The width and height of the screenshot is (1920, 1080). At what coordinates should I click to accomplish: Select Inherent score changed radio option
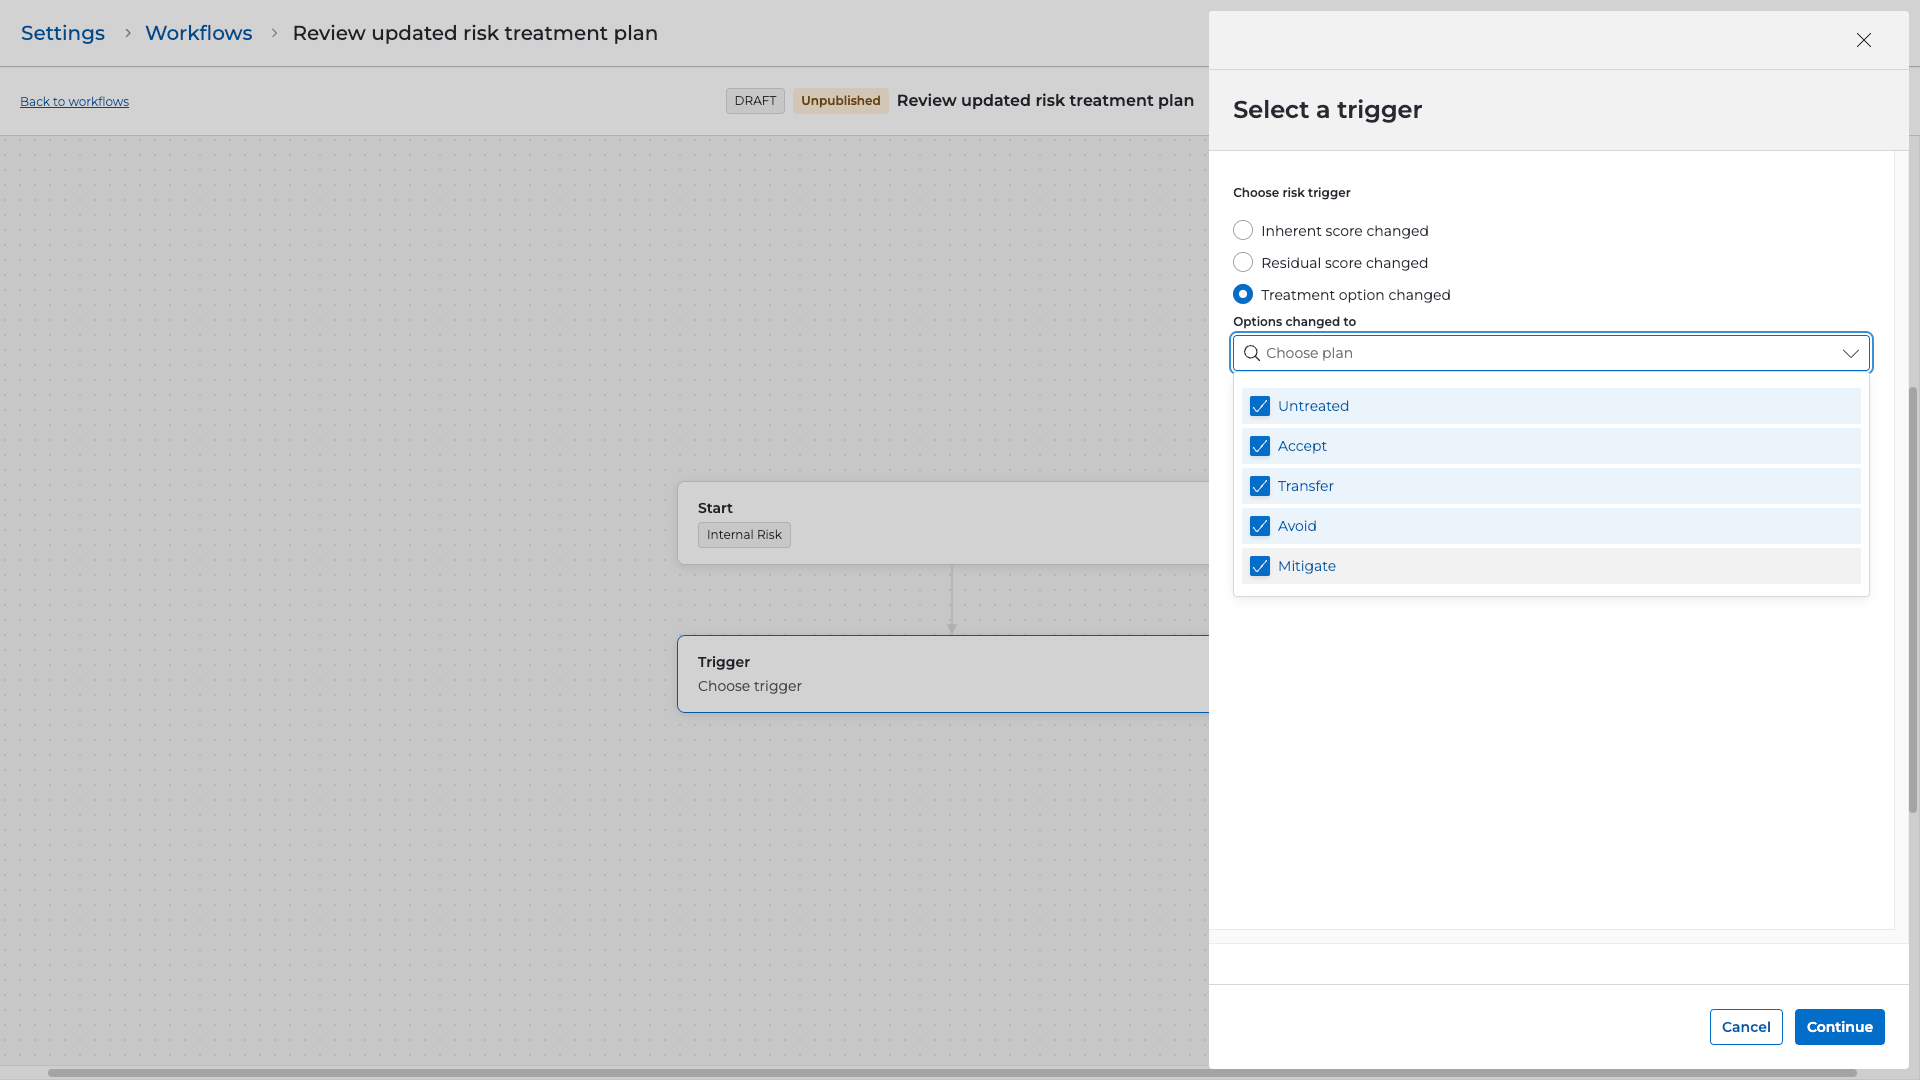coord(1243,231)
